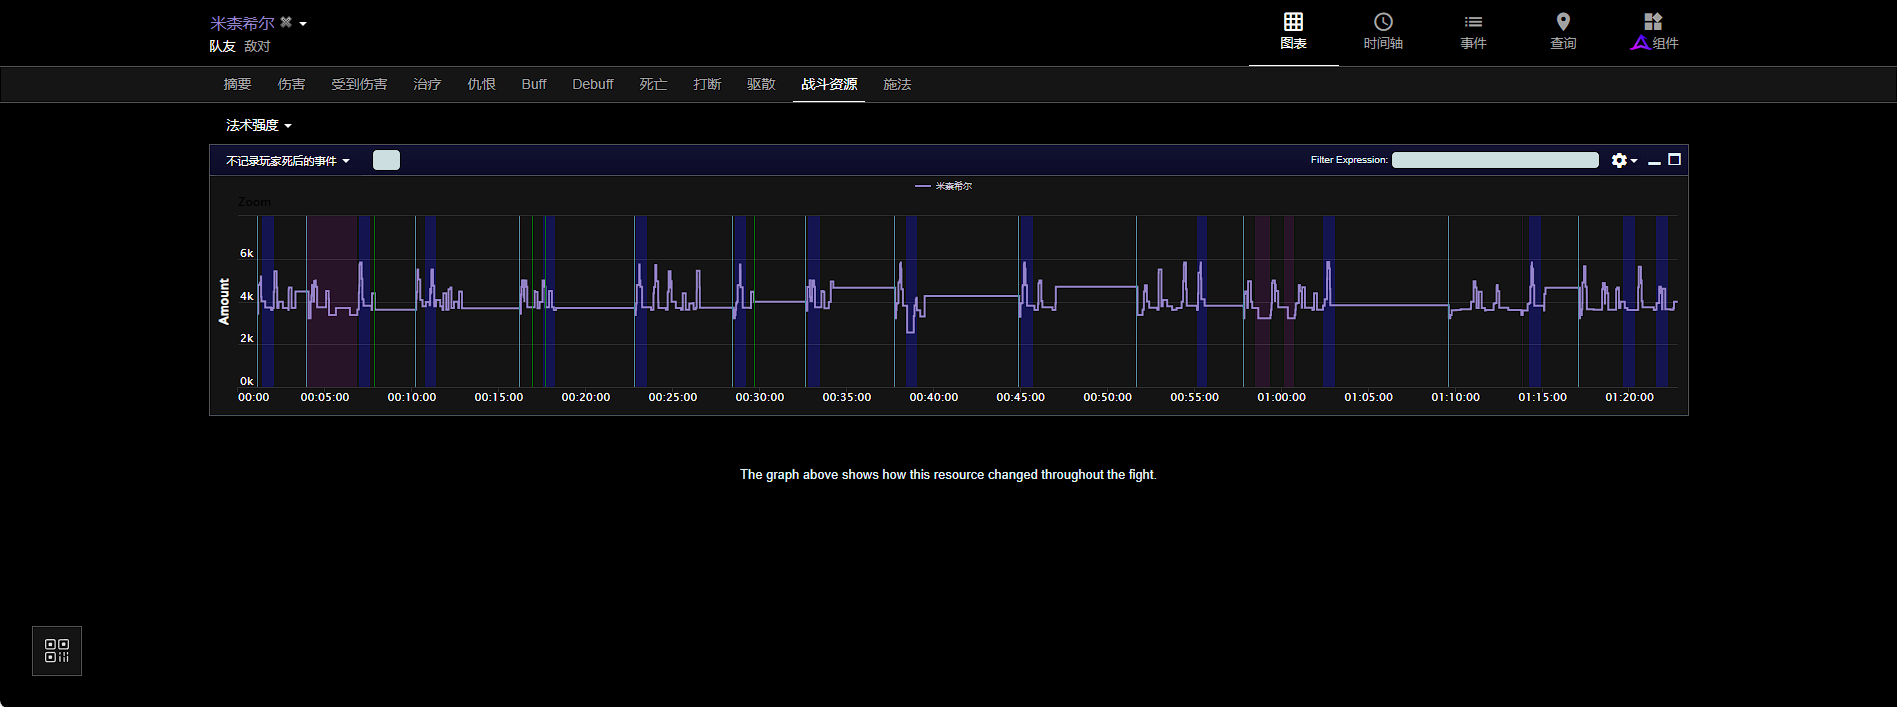Viewport: 1897px width, 707px height.
Task: Open the QR code button
Action: [57, 651]
